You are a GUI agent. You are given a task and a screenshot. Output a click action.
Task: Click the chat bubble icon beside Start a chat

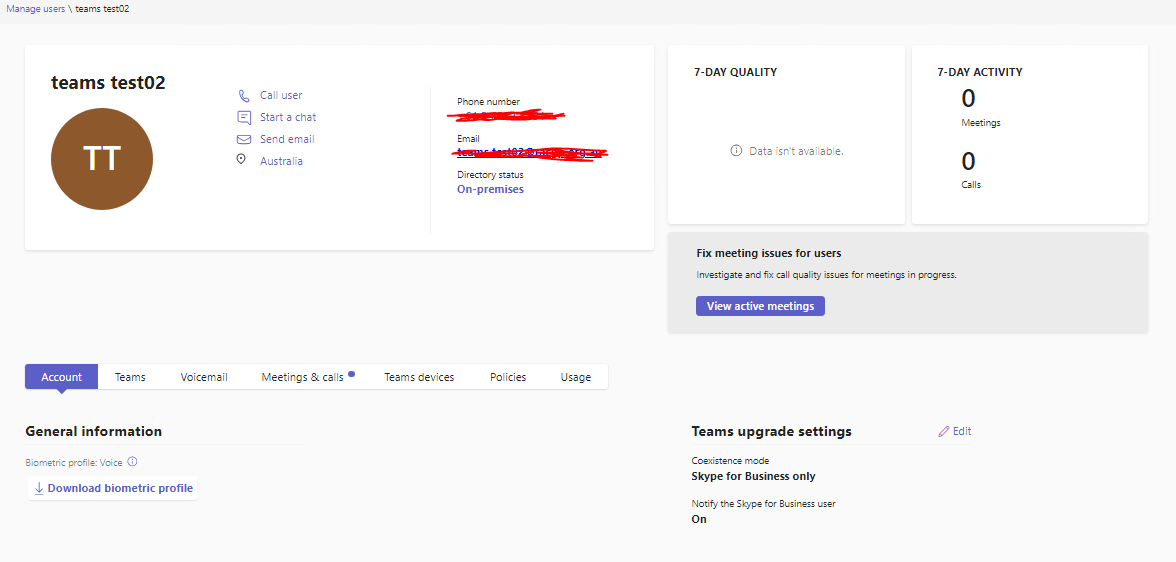coord(244,117)
